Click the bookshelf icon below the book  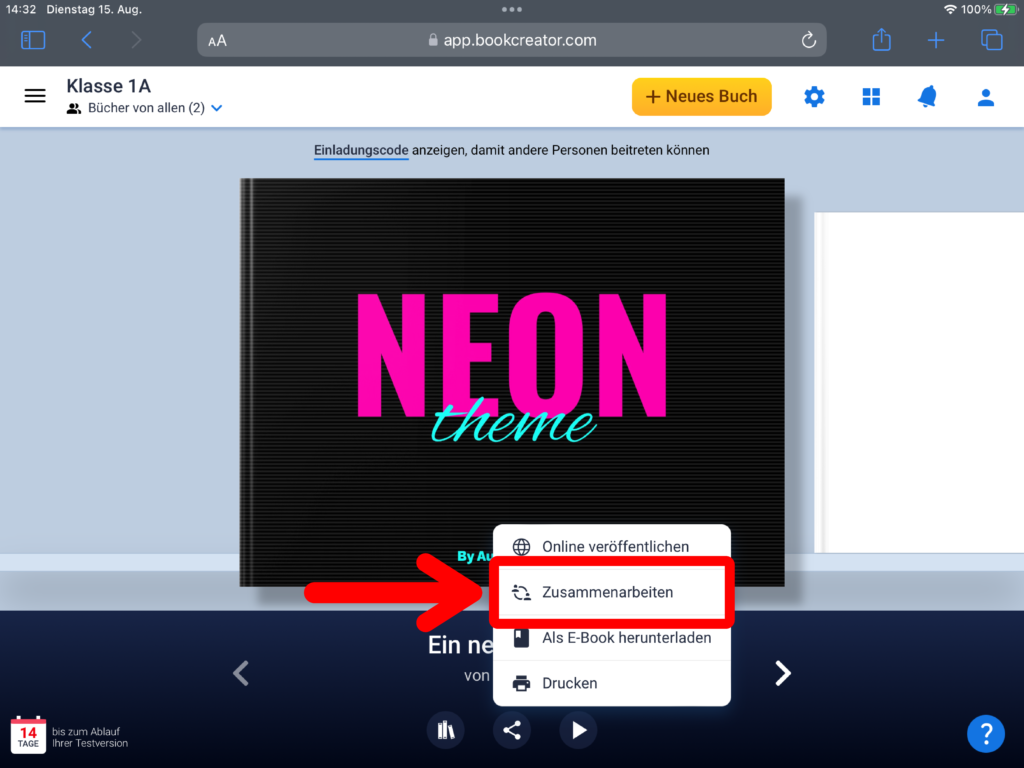pos(446,730)
